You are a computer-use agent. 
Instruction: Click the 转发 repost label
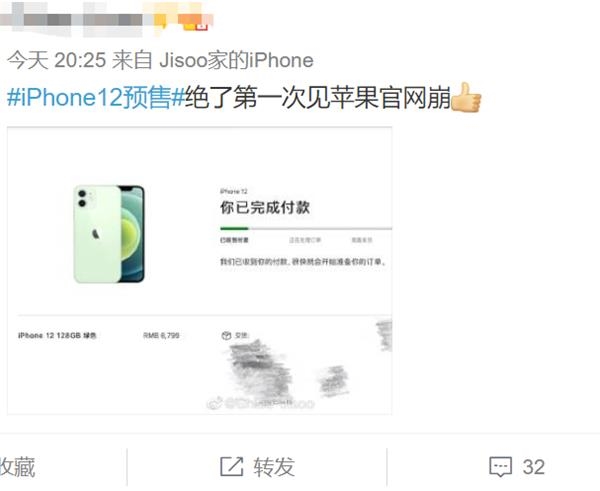point(274,467)
